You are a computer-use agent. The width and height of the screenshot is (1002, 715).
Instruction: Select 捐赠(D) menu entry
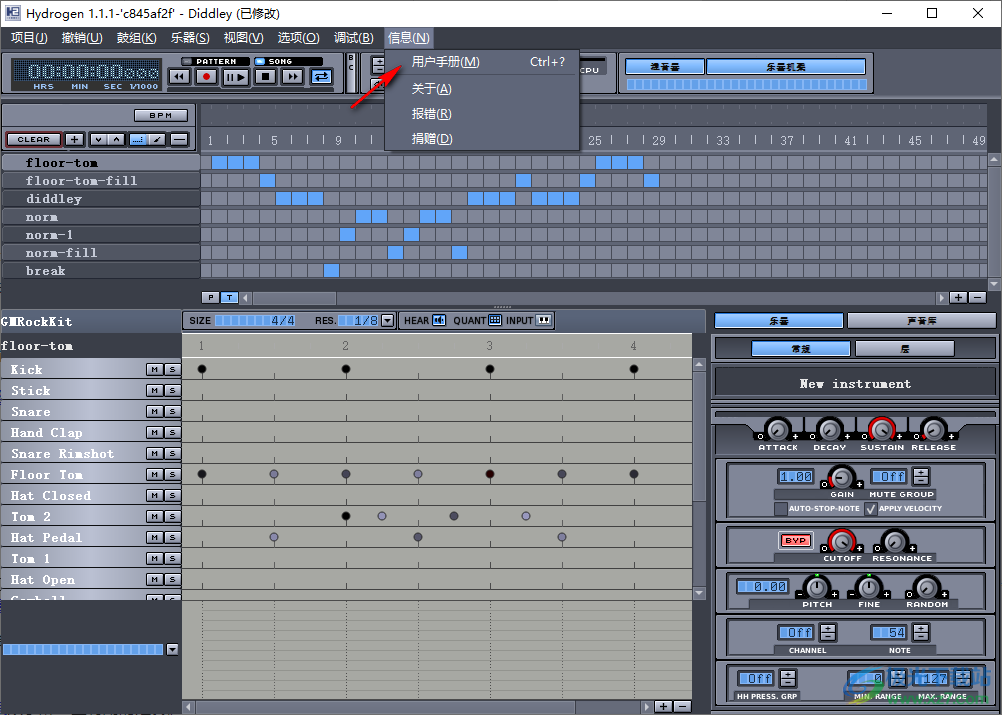(482, 139)
